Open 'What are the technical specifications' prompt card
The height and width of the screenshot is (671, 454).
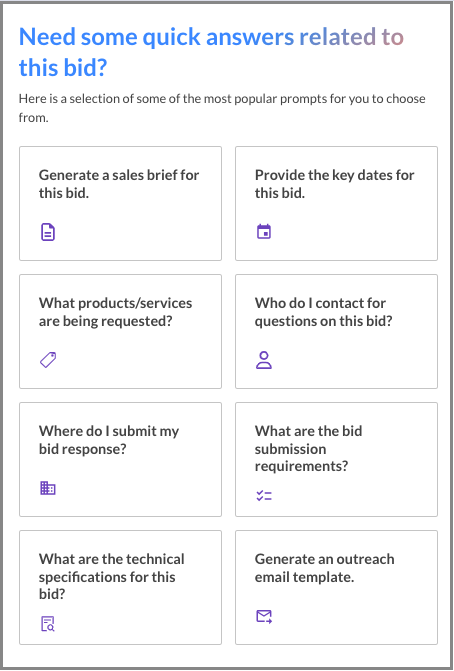tap(120, 587)
